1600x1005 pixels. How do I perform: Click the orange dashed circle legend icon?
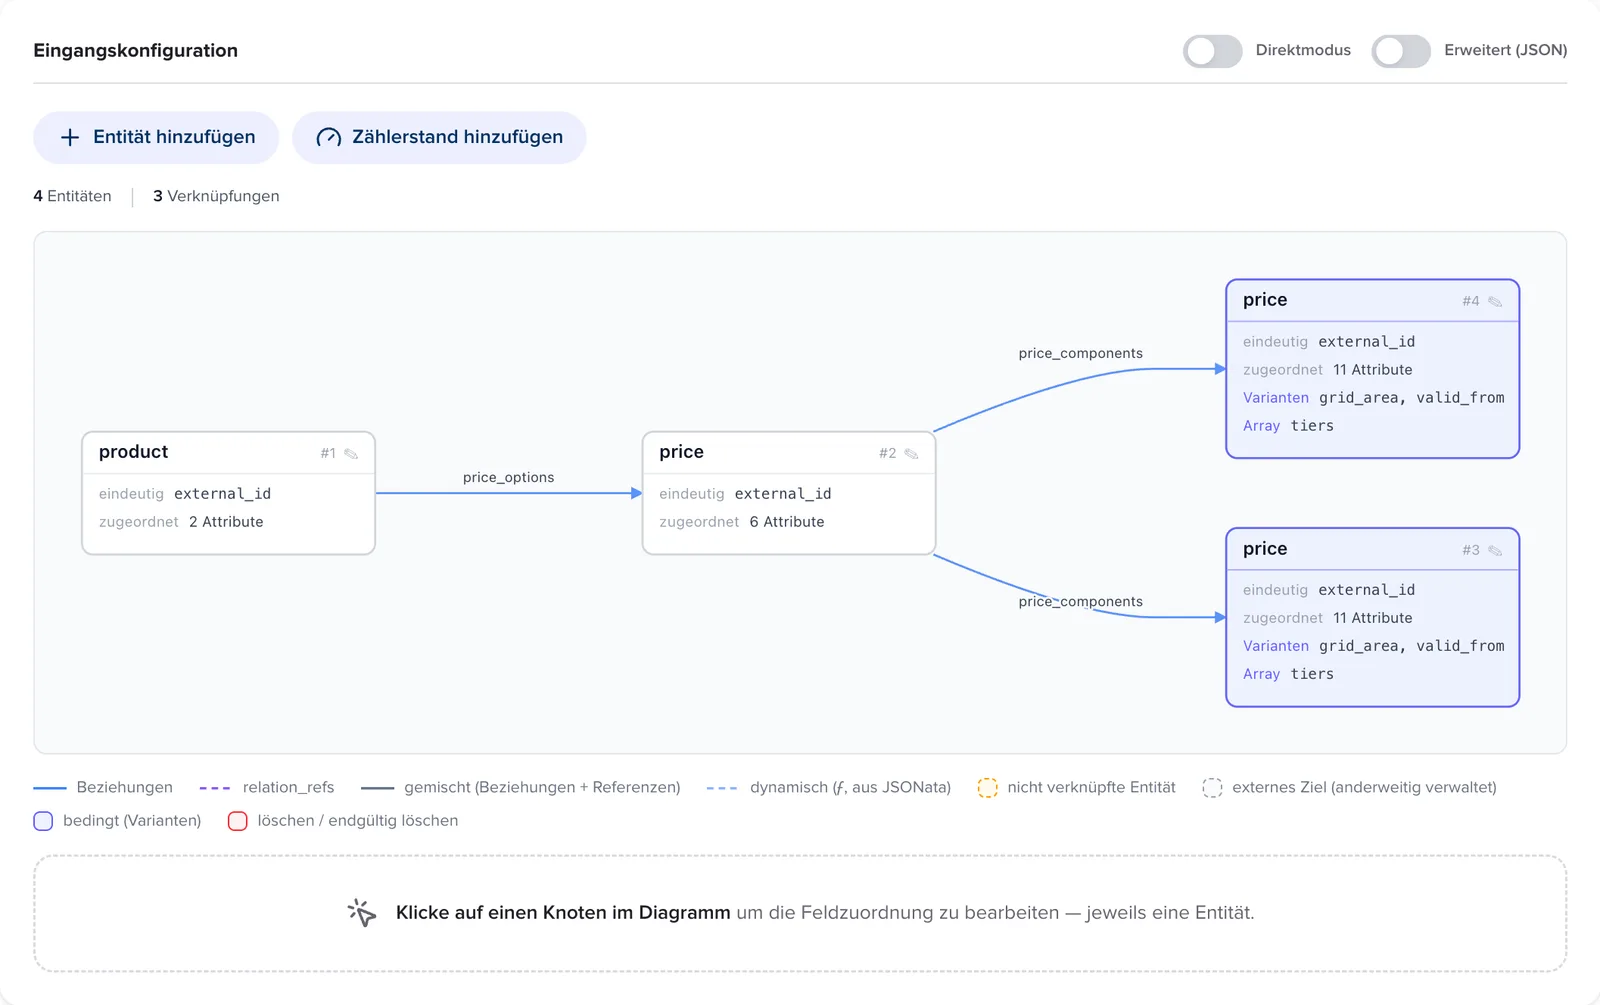coord(987,788)
